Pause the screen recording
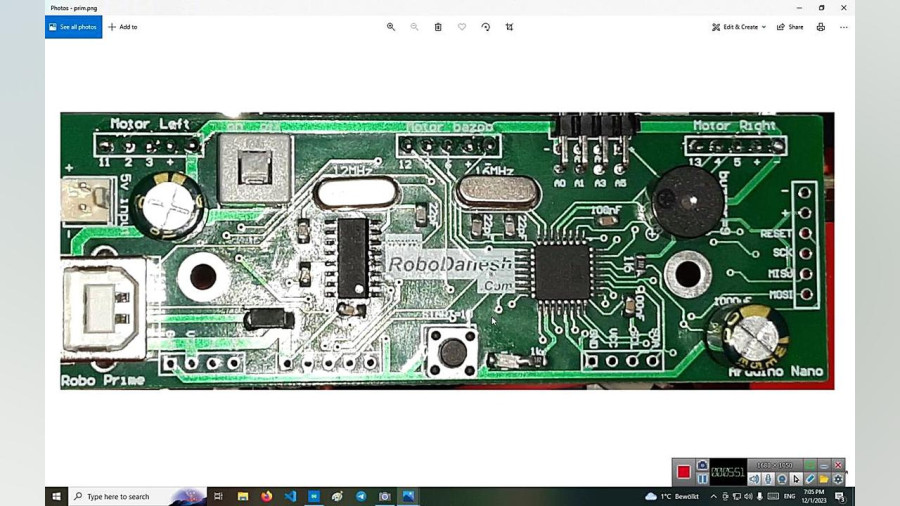 pos(702,478)
